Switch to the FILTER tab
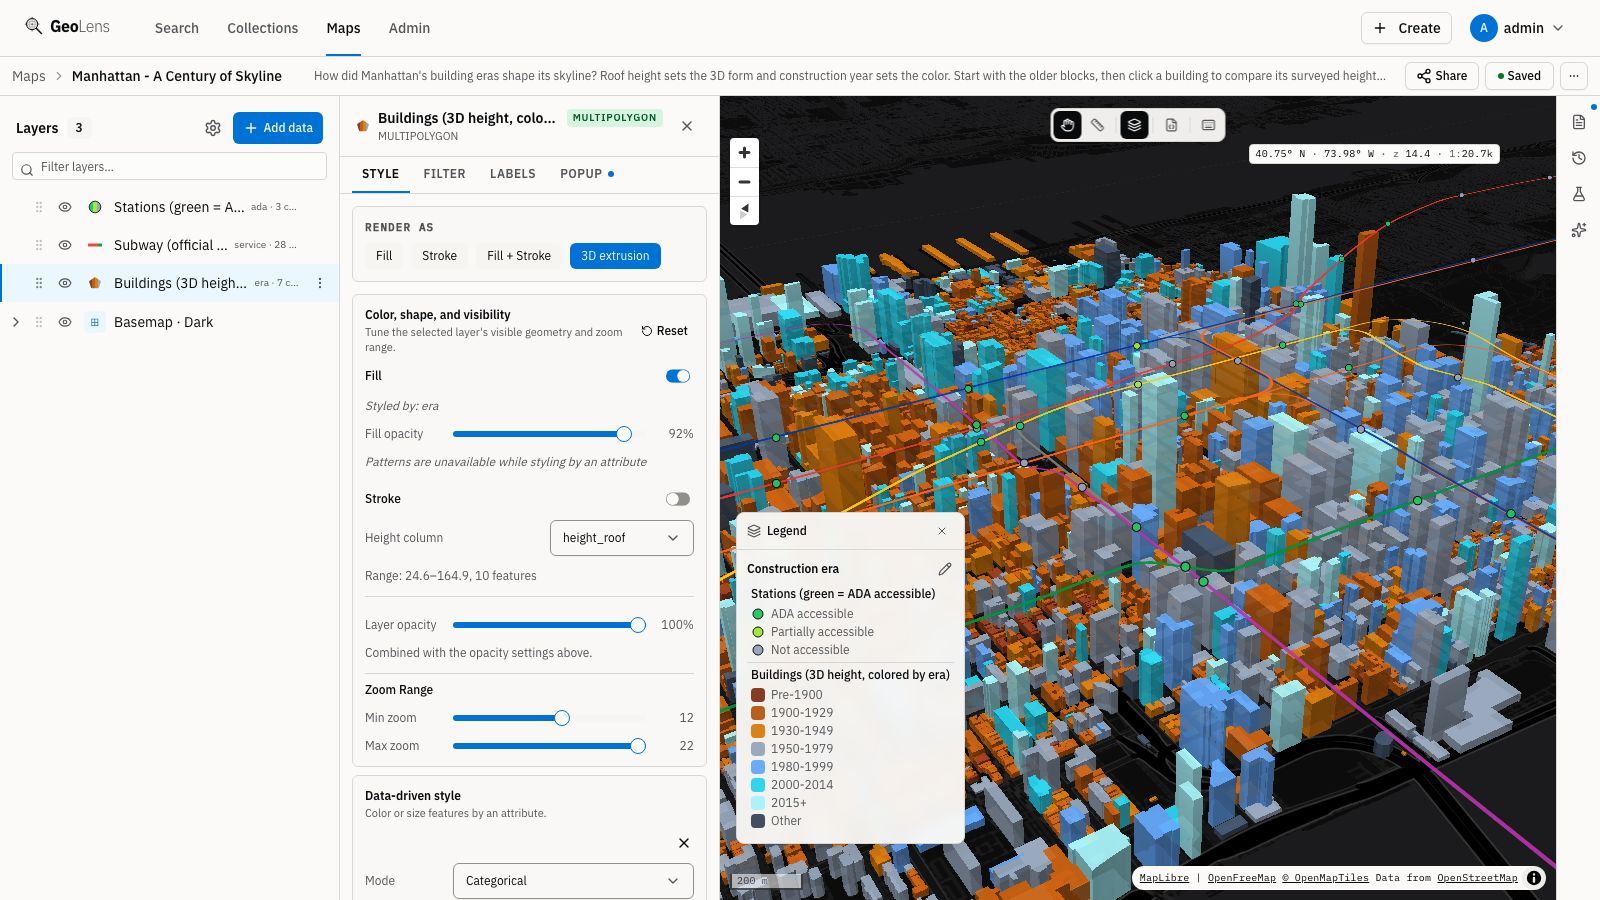Screen dimensions: 1600x900 pos(444,174)
